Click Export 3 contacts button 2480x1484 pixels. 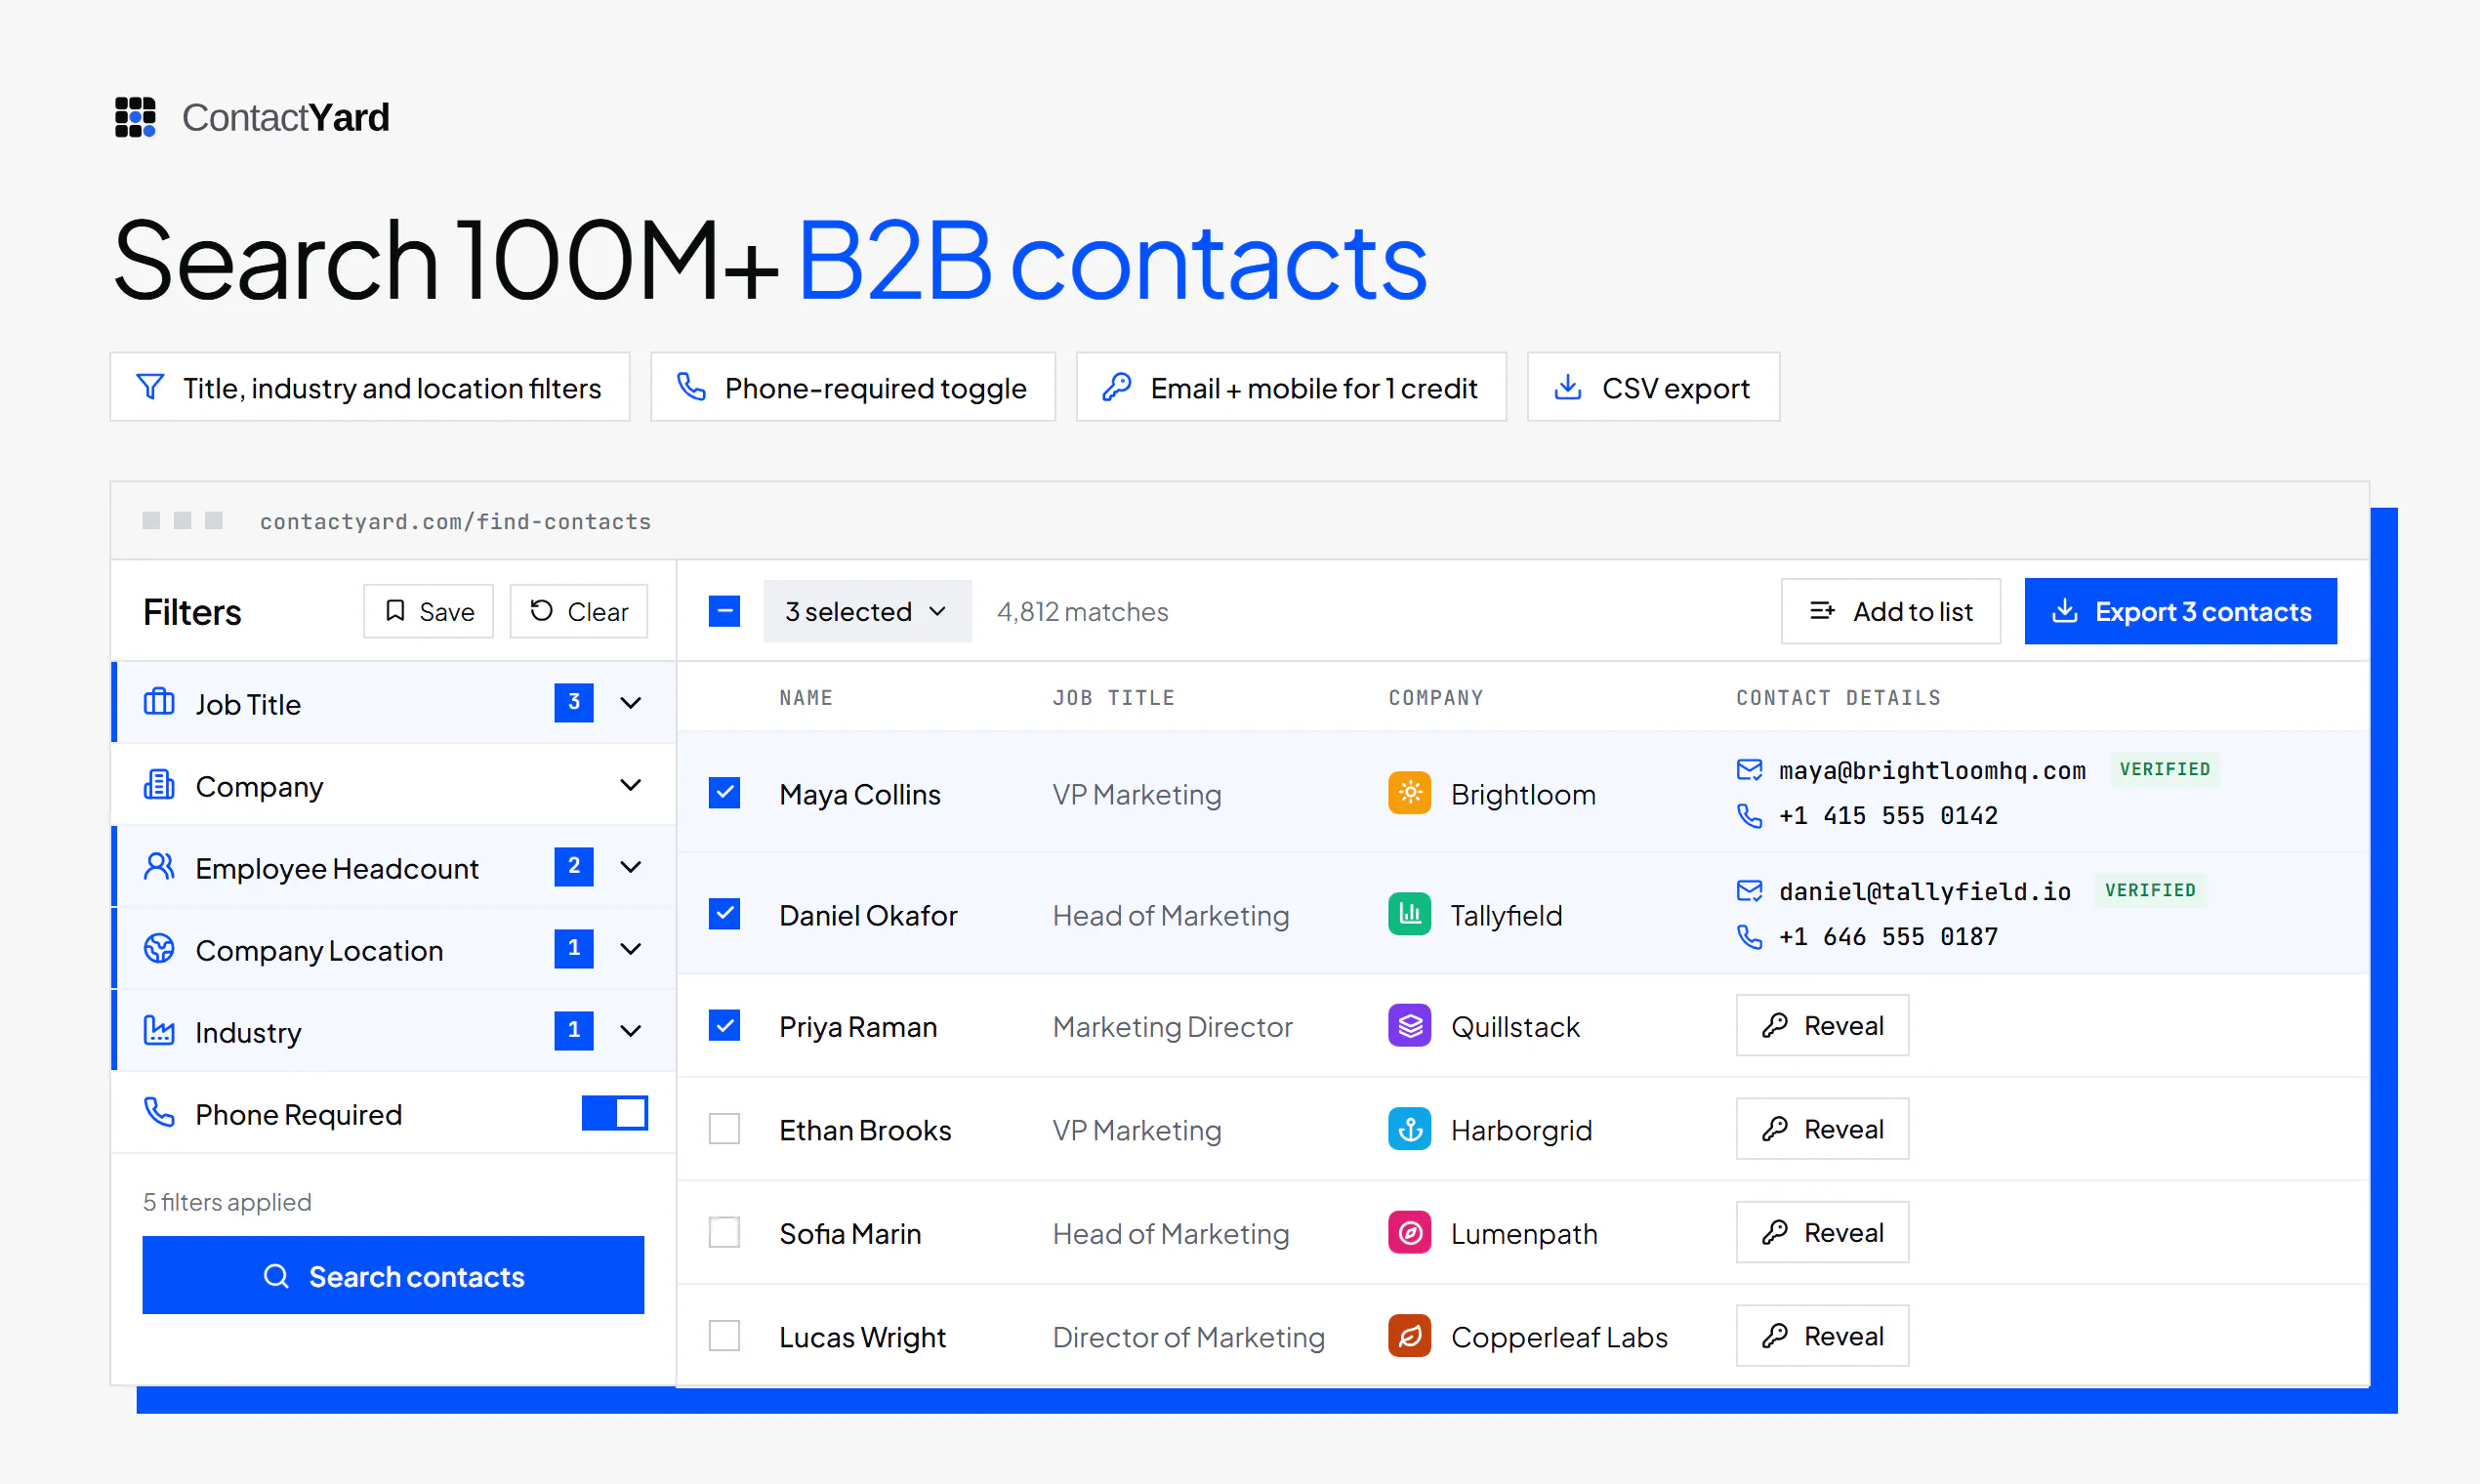click(2181, 611)
